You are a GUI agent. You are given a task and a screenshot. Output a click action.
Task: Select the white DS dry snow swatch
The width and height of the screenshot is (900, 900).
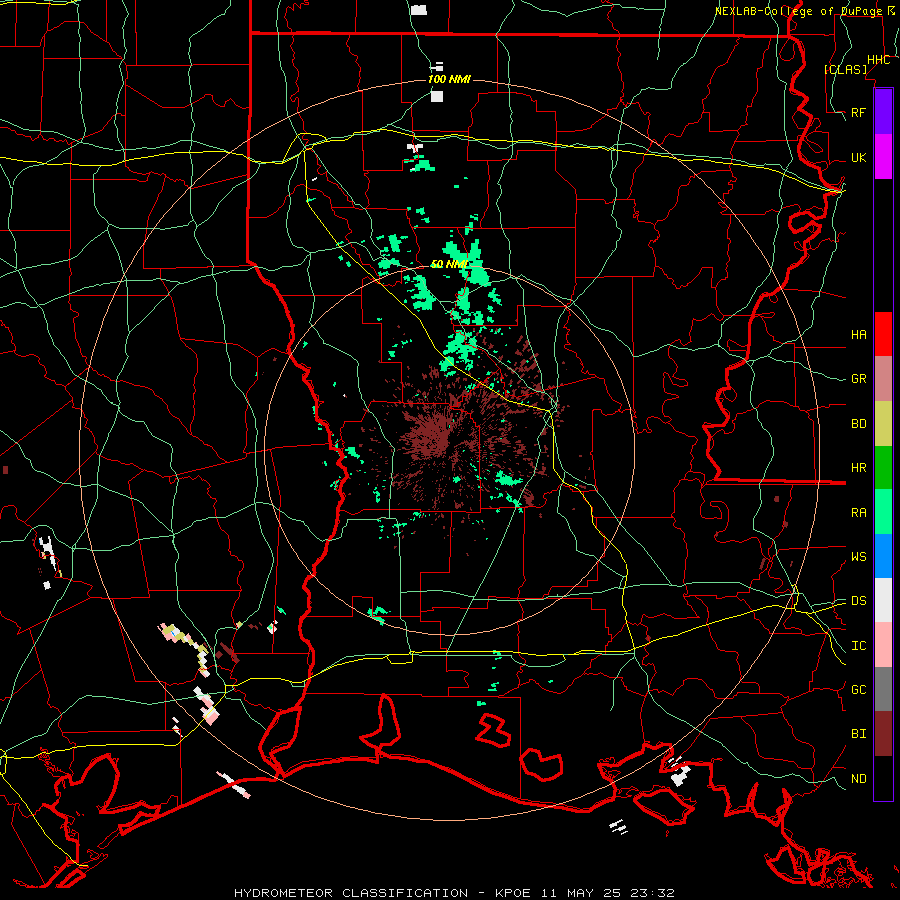coord(883,600)
